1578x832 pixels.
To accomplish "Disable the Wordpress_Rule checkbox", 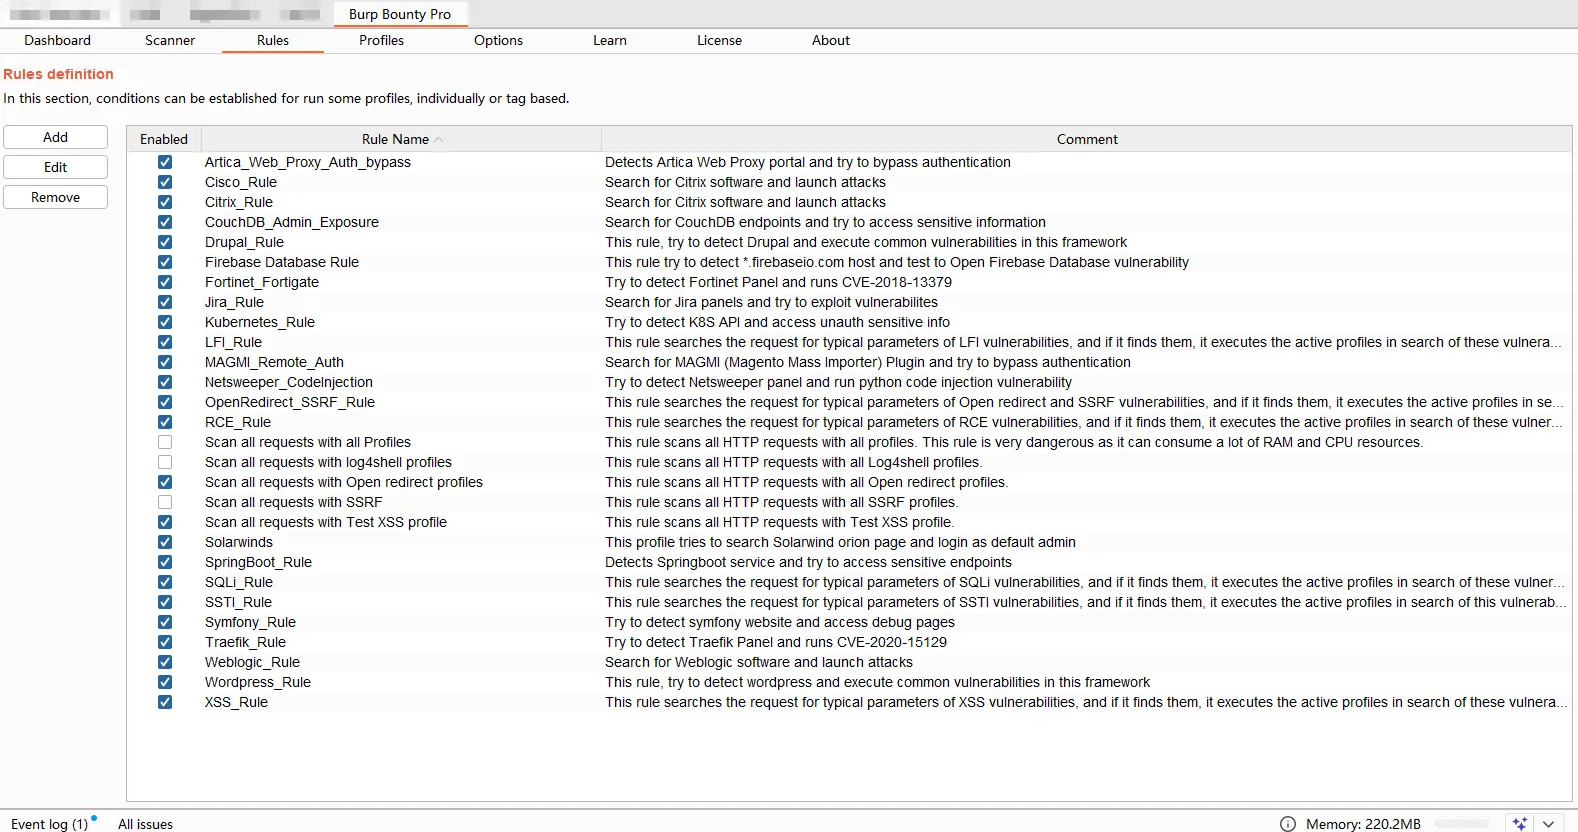I will tap(165, 682).
